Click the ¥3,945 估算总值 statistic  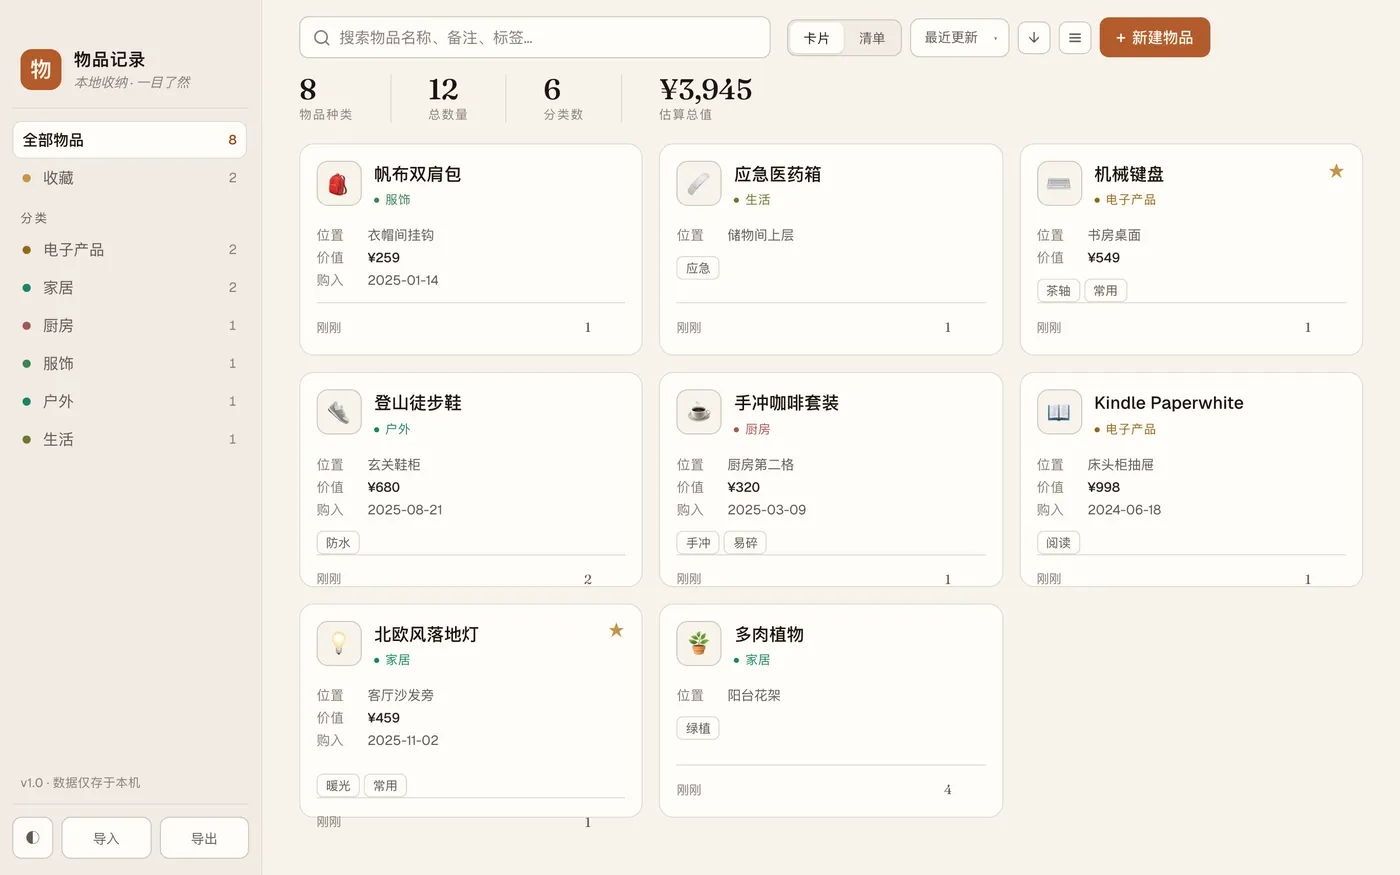705,98
